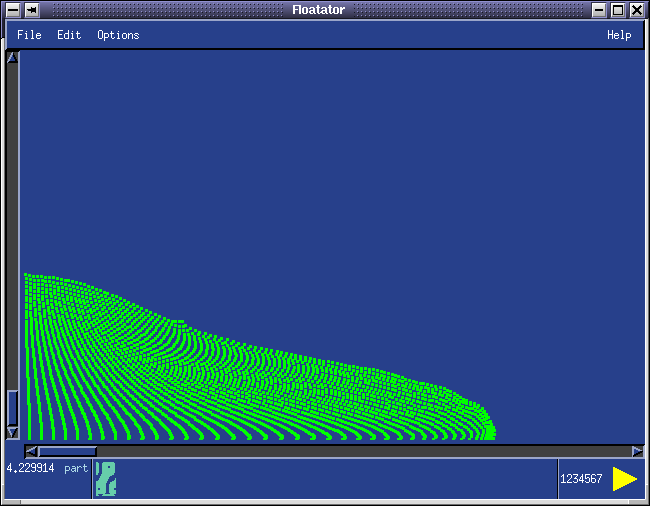Click the vertical scrollbar up arrow
Image resolution: width=650 pixels, height=506 pixels.
[x=12, y=58]
